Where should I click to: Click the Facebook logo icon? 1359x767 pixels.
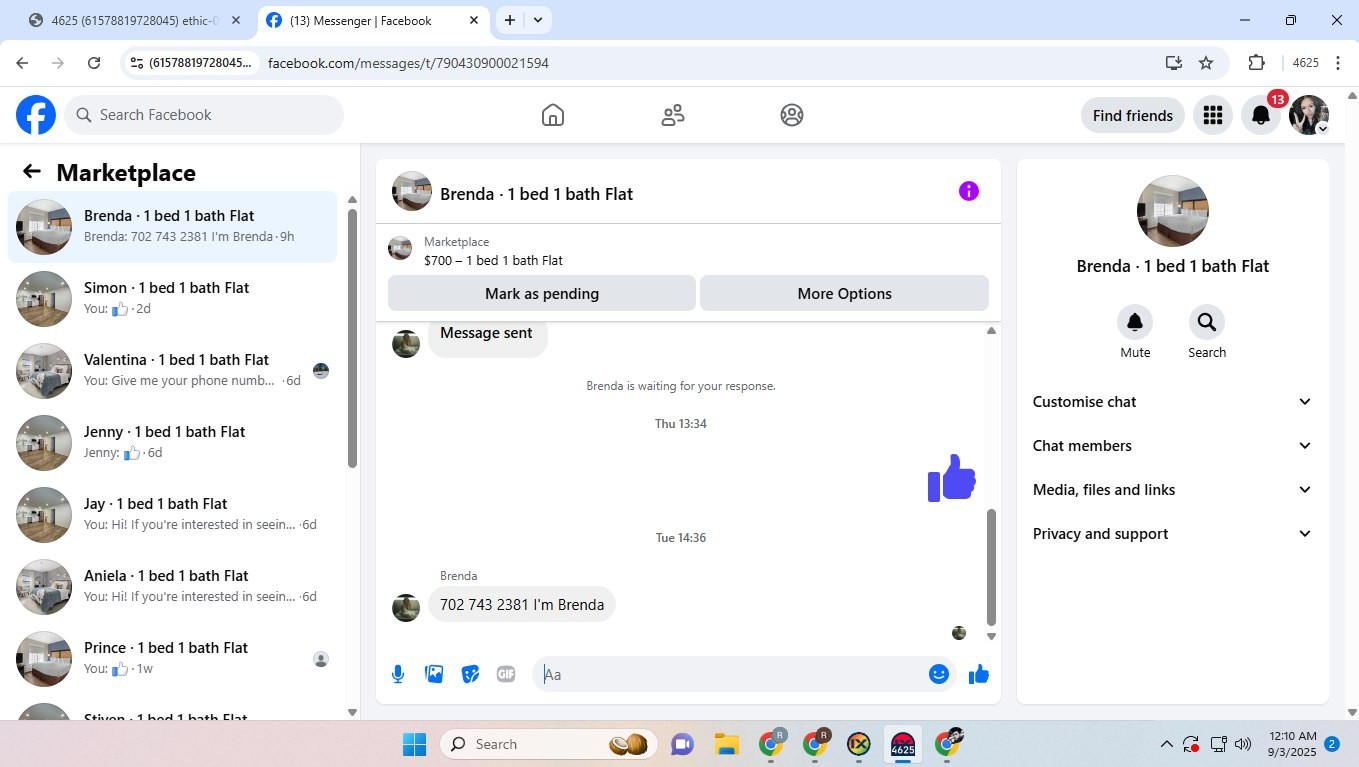[x=36, y=115]
